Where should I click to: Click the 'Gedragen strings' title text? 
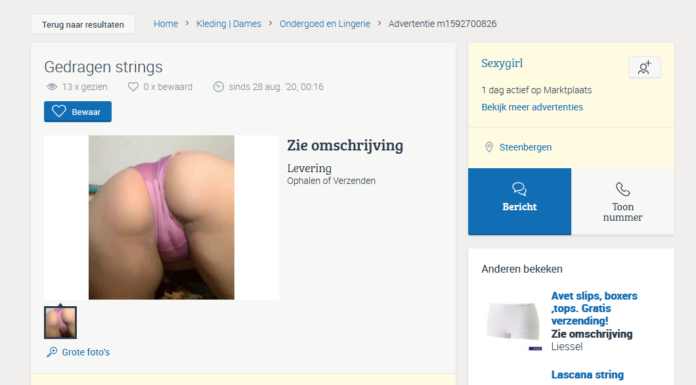click(103, 67)
